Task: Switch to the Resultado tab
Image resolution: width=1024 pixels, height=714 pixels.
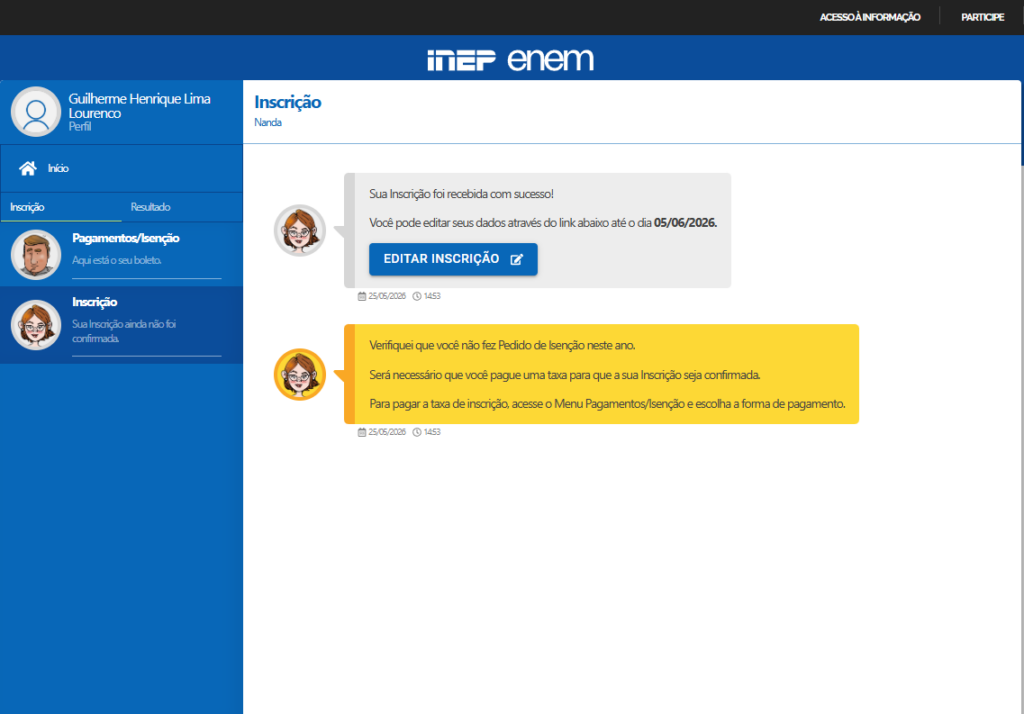Action: [x=150, y=207]
